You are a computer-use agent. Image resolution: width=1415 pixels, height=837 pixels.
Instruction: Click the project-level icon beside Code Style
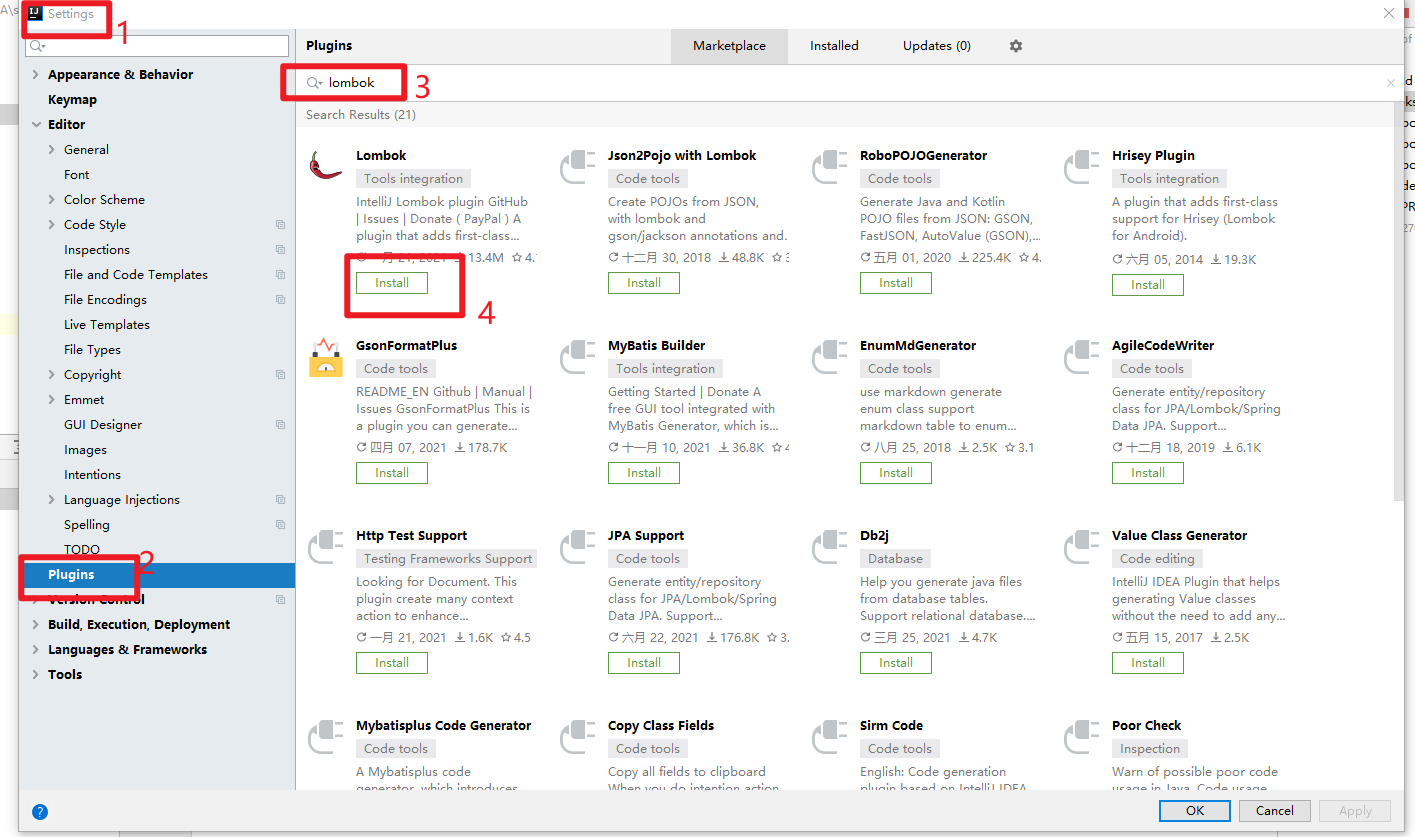(281, 225)
